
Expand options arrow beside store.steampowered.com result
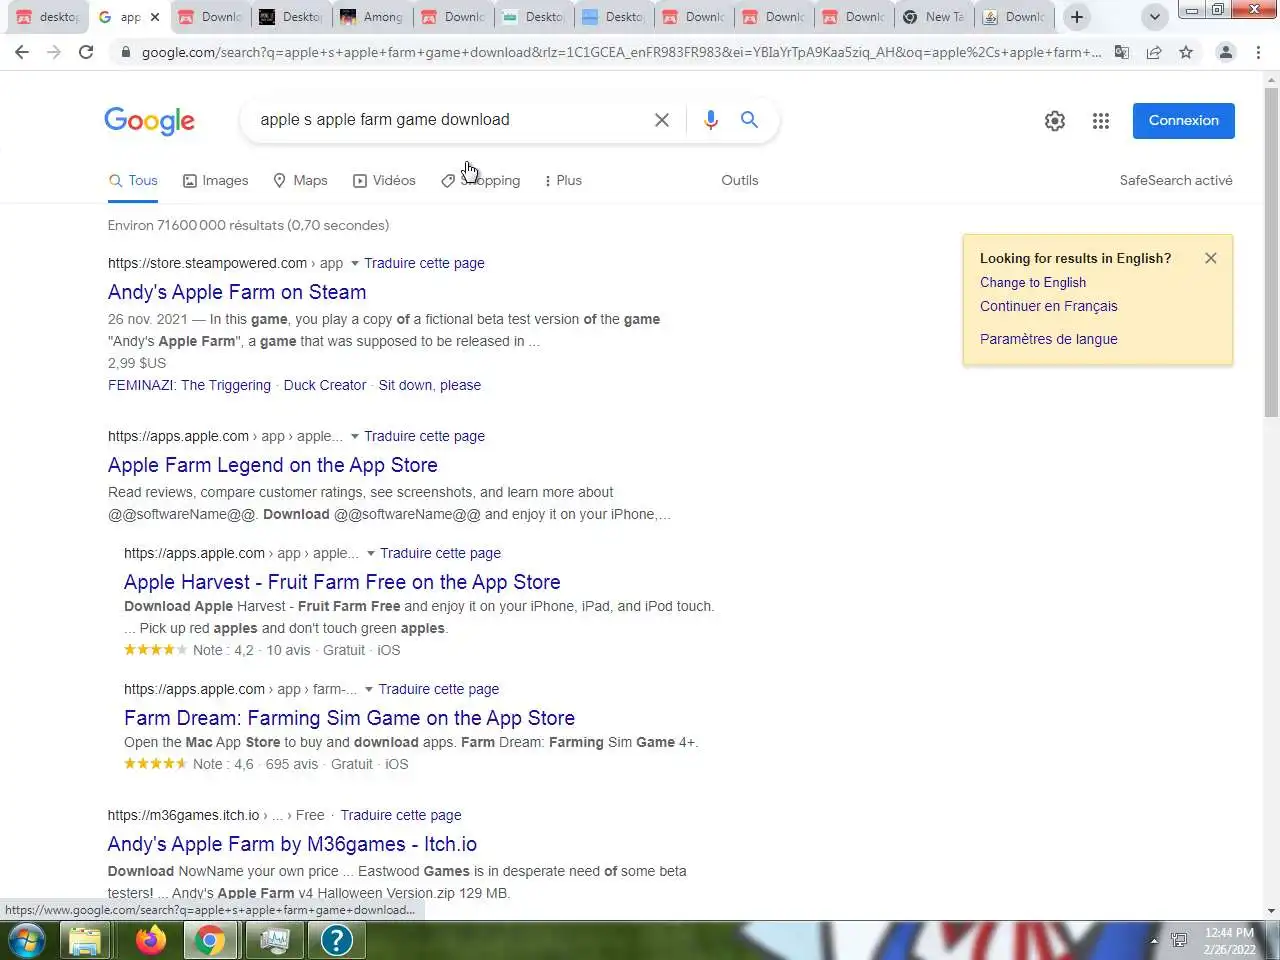(x=354, y=264)
